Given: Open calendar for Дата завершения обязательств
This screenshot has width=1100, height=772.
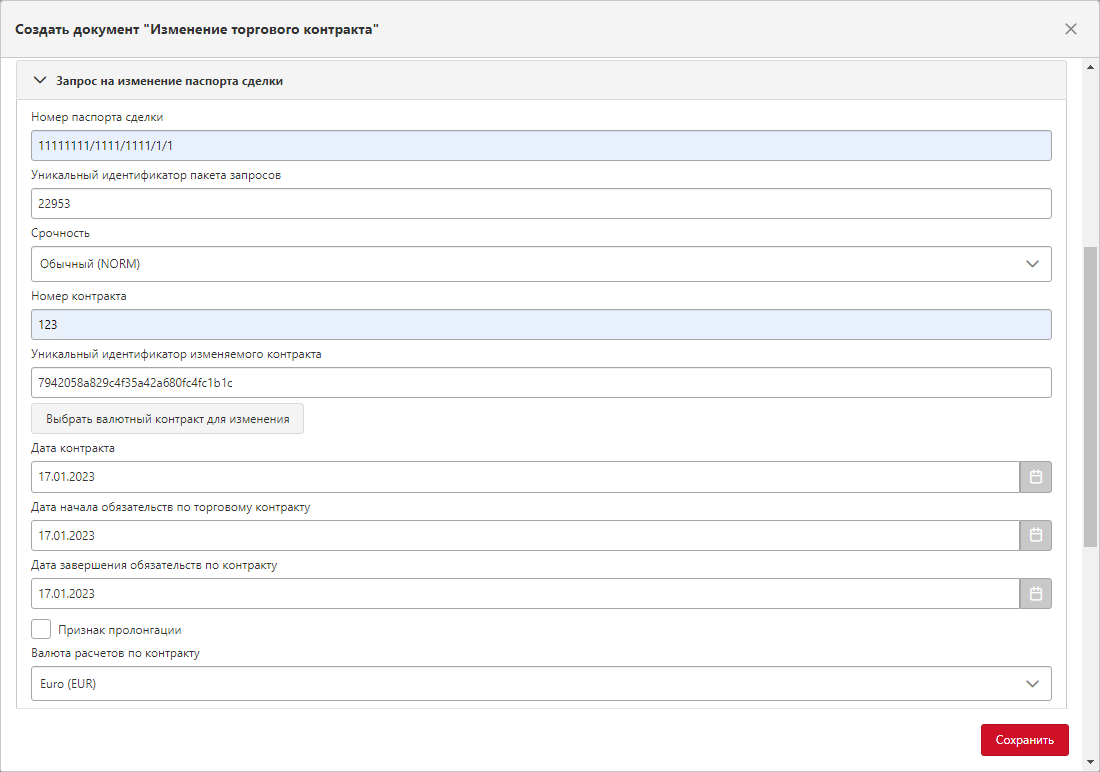Looking at the screenshot, I should pos(1035,594).
